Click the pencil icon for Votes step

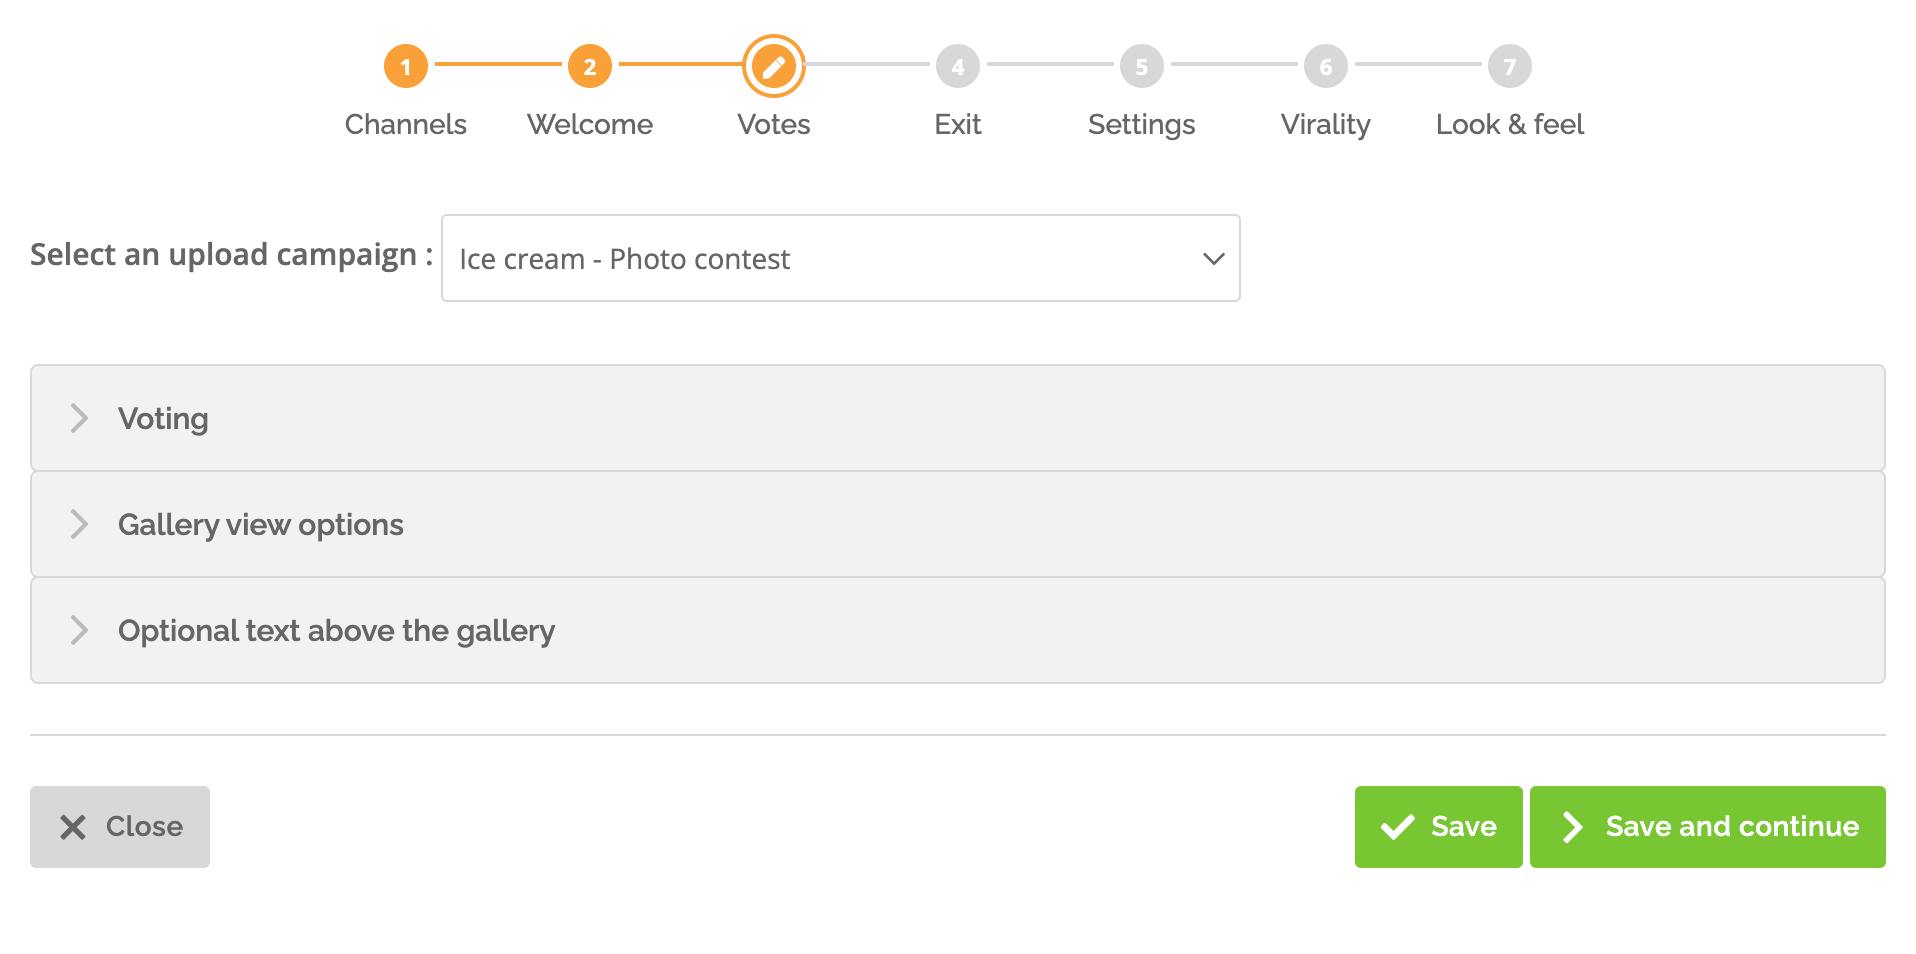pos(774,67)
